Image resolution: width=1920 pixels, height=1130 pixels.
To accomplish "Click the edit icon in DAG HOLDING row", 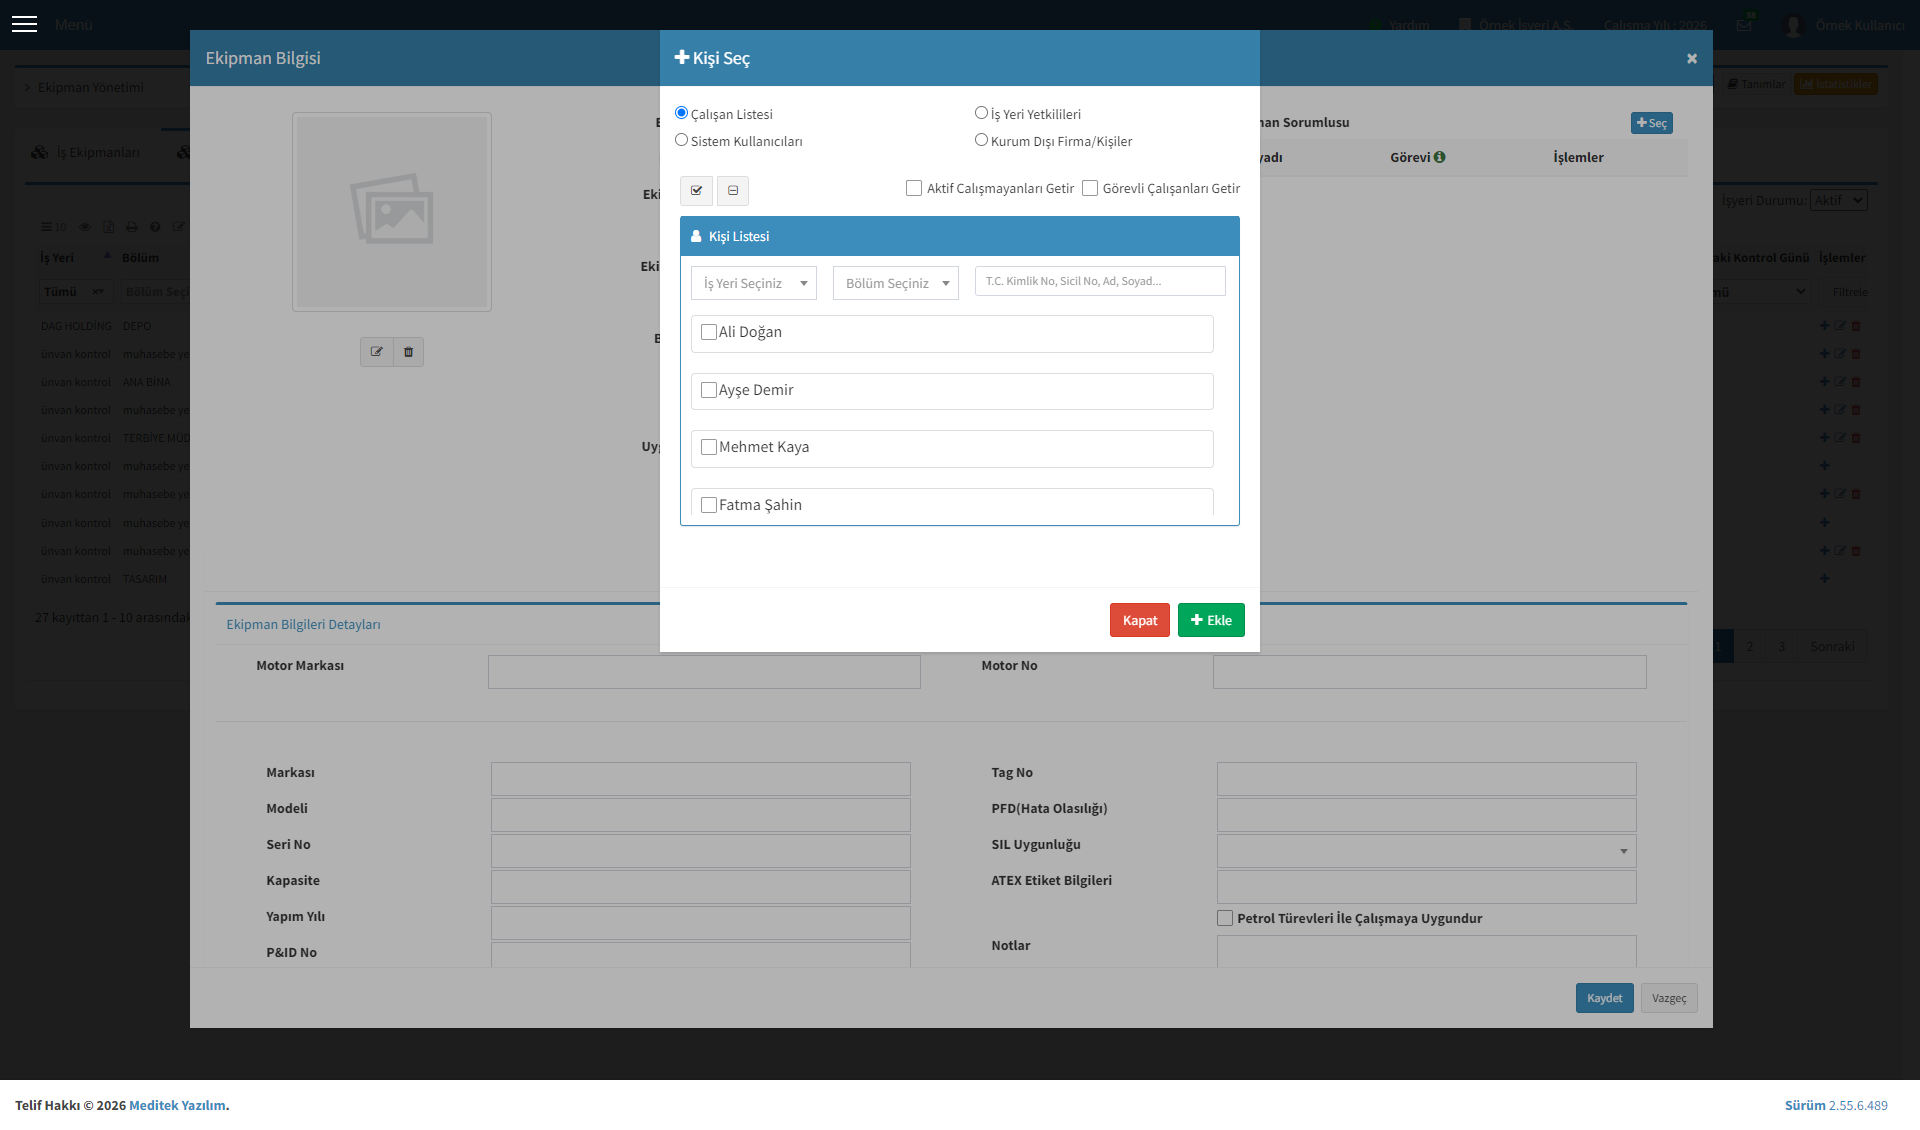I will (x=1840, y=326).
